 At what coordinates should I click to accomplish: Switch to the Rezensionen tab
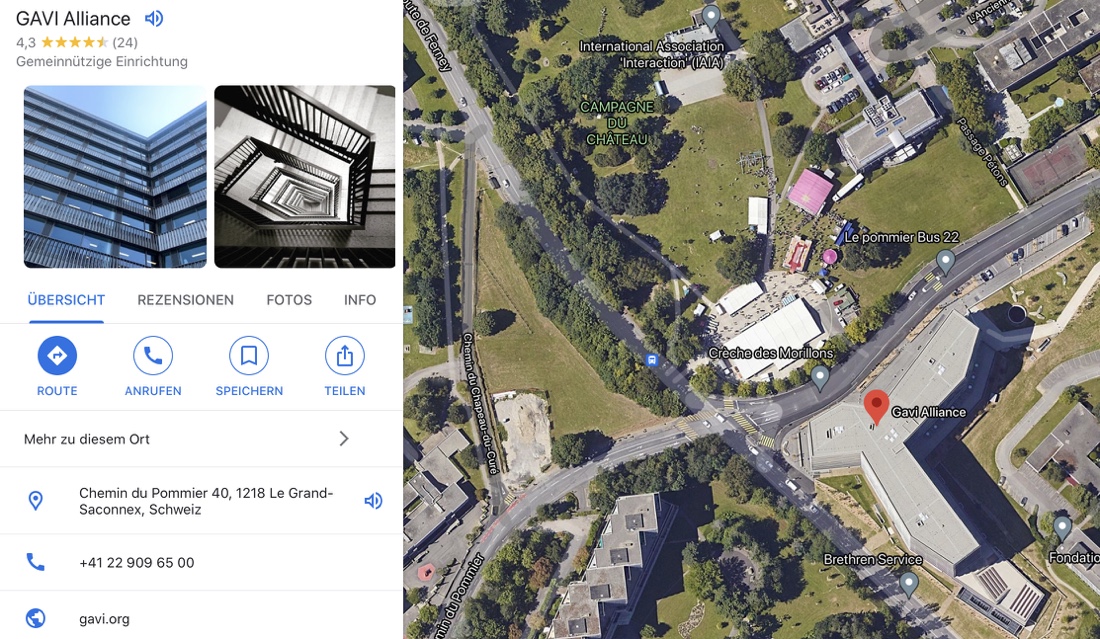(x=185, y=300)
